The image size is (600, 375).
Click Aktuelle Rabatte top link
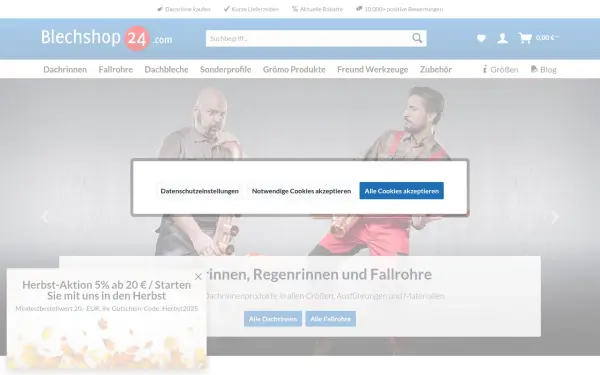tap(318, 9)
